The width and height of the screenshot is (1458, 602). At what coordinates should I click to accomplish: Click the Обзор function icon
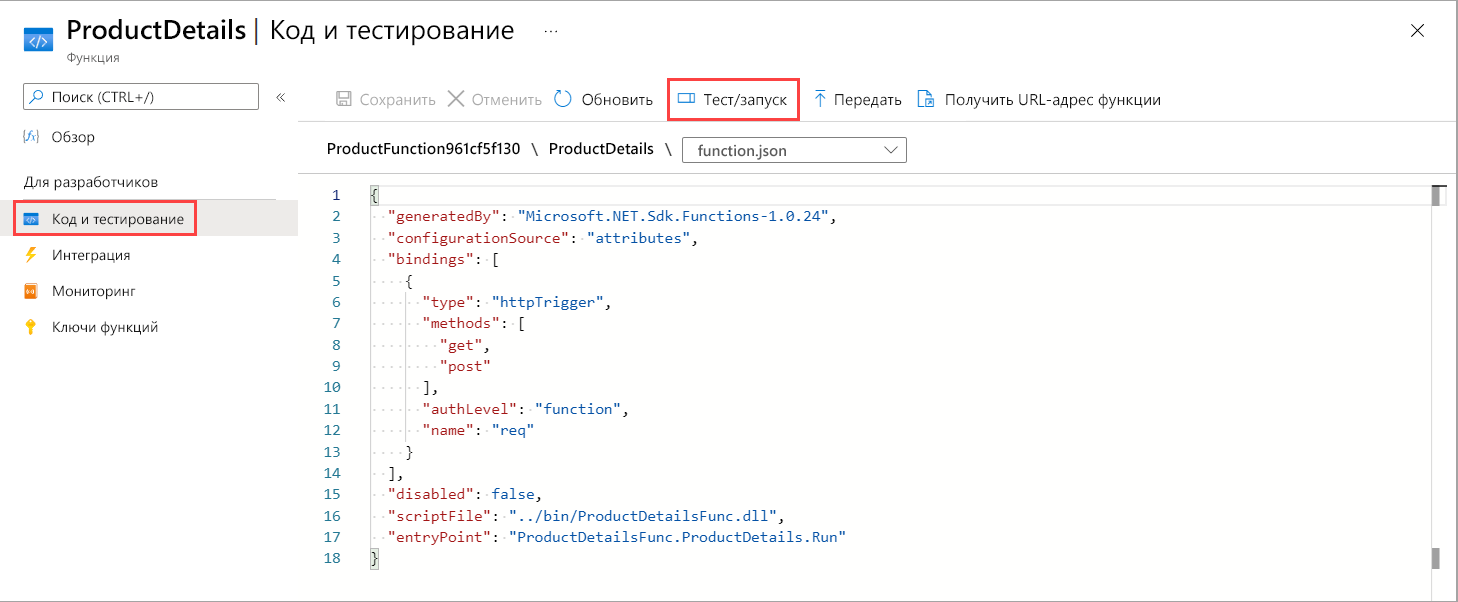coord(31,137)
